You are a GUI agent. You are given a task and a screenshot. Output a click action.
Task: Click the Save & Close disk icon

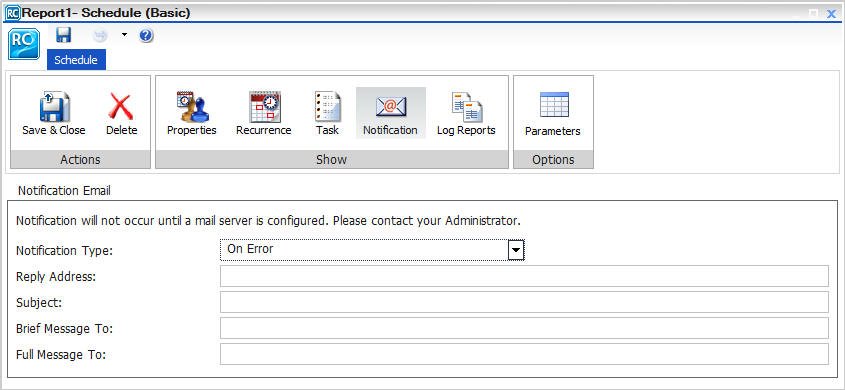[54, 106]
